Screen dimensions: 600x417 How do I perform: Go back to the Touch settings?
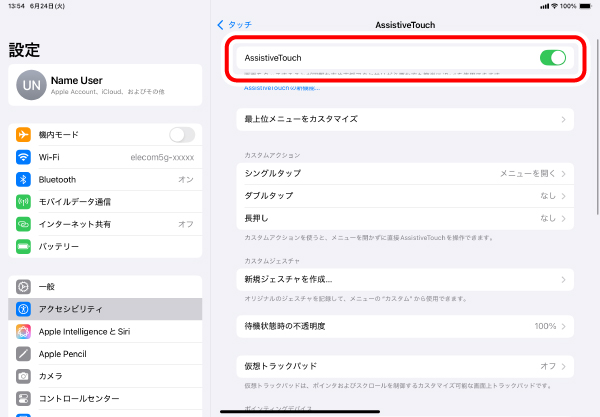pyautogui.click(x=235, y=23)
